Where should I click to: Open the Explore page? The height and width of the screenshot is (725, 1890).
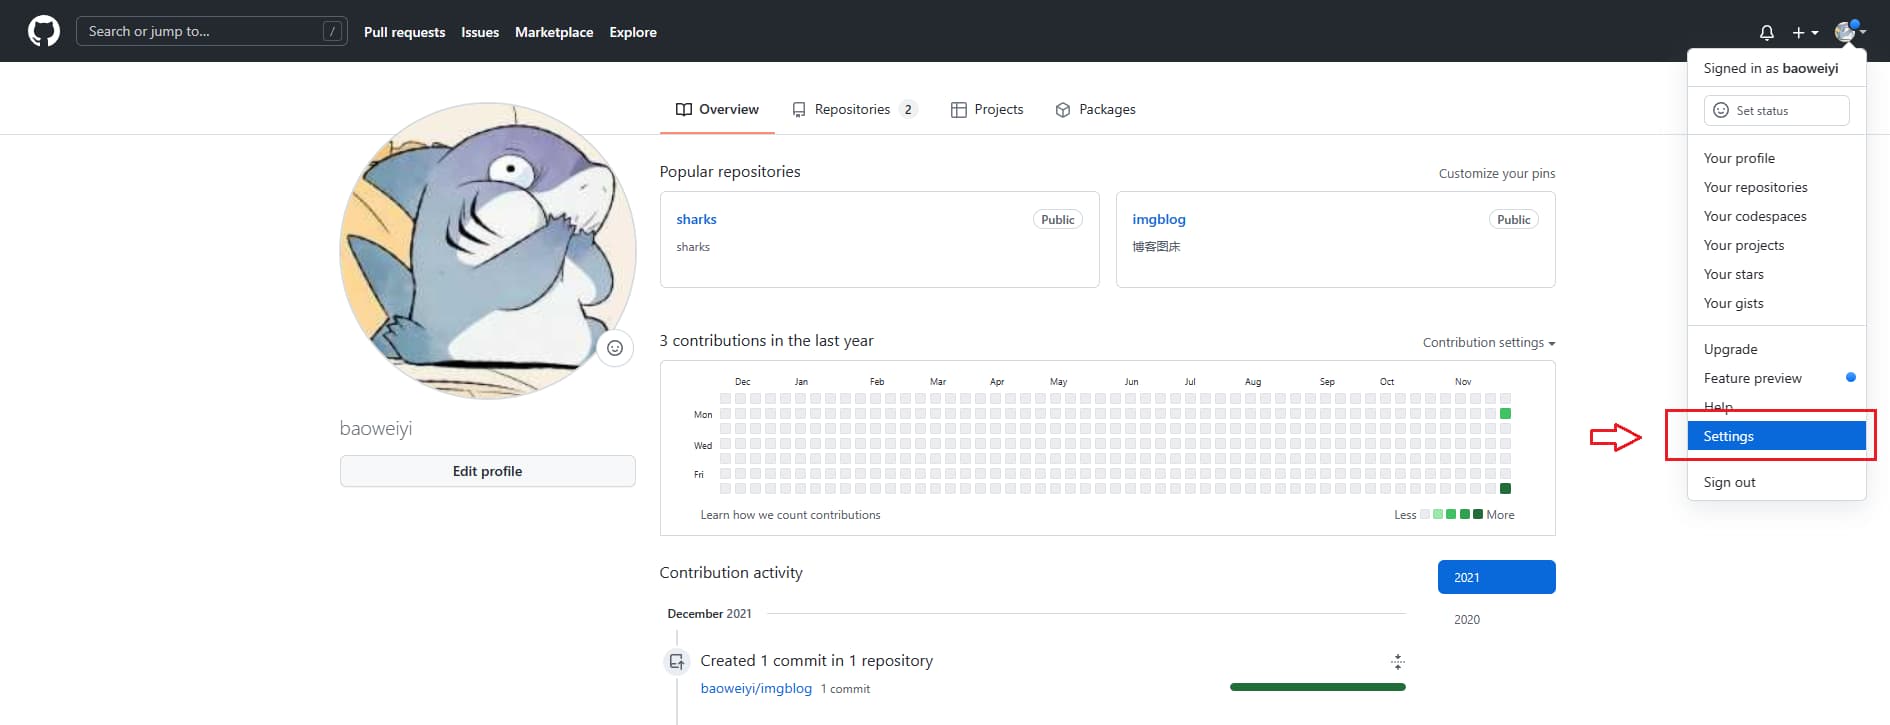(633, 32)
